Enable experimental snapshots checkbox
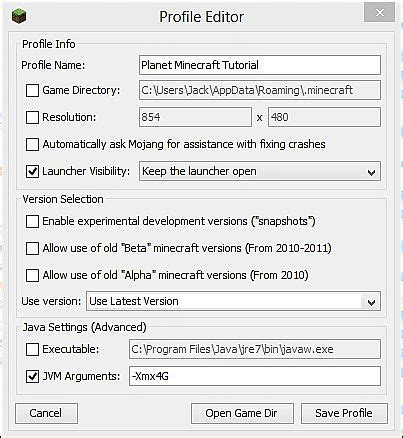 tap(32, 221)
